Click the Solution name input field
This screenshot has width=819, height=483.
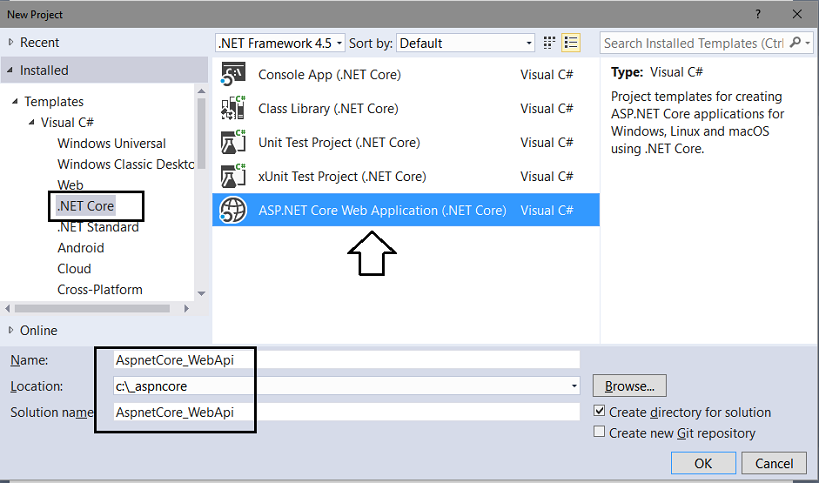tap(346, 412)
